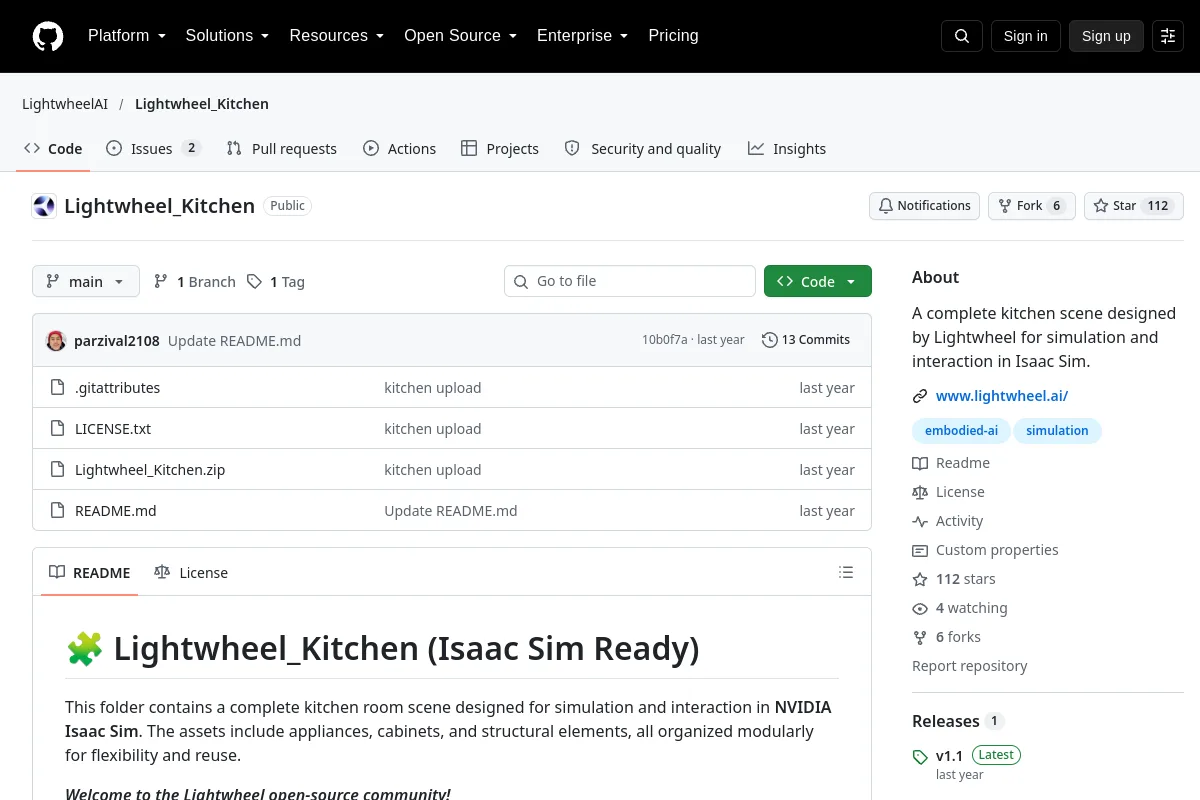The height and width of the screenshot is (800, 1200).
Task: Open the .gitattributes file
Action: [118, 388]
